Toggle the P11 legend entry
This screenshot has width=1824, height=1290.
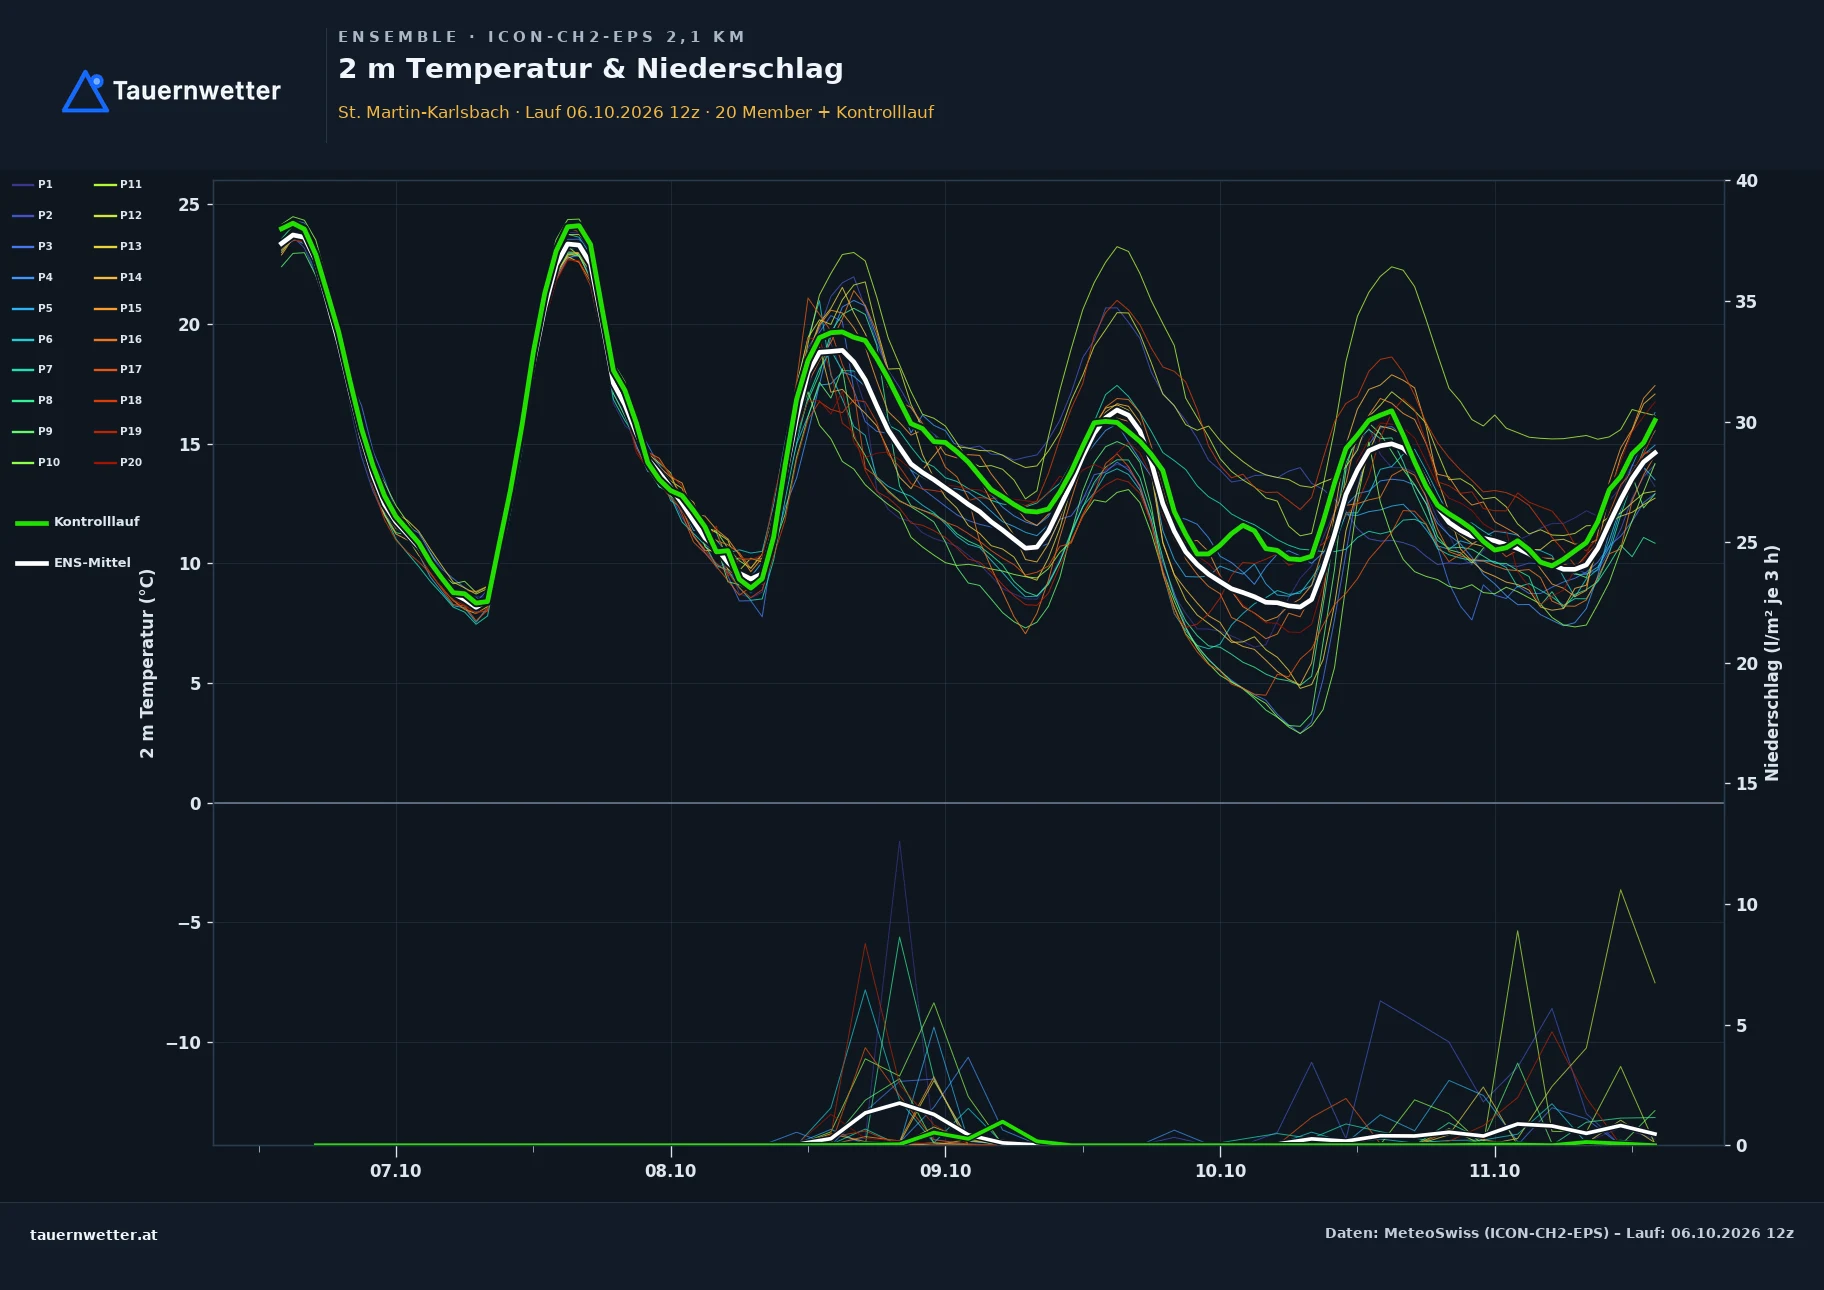[118, 184]
